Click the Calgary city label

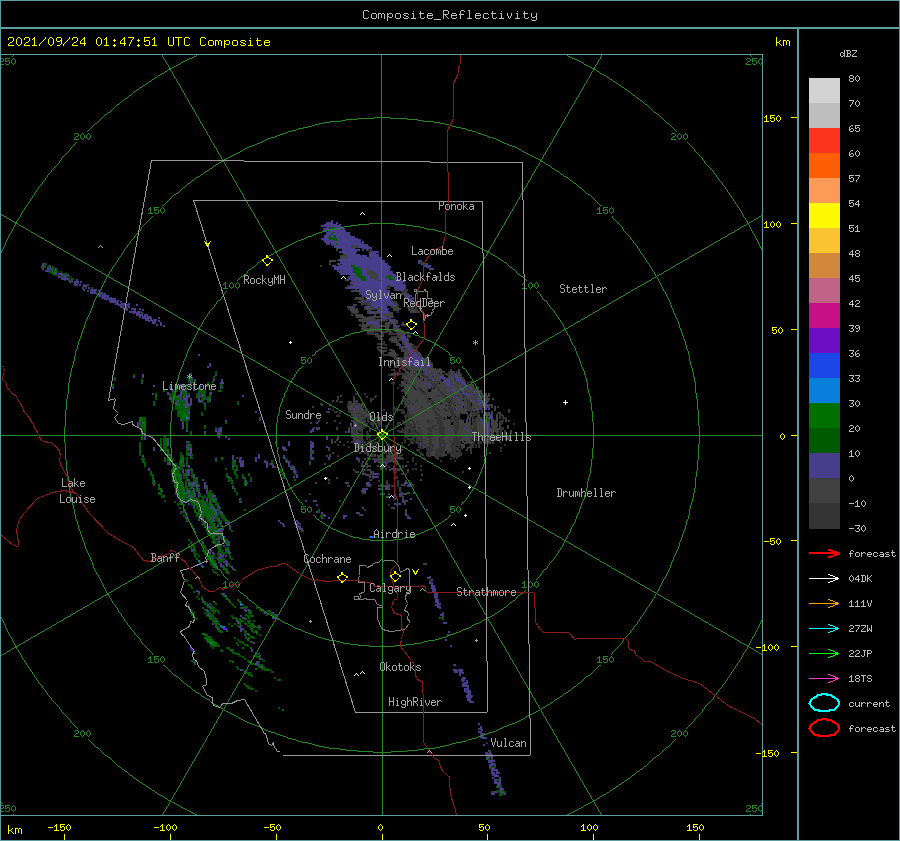[x=390, y=588]
